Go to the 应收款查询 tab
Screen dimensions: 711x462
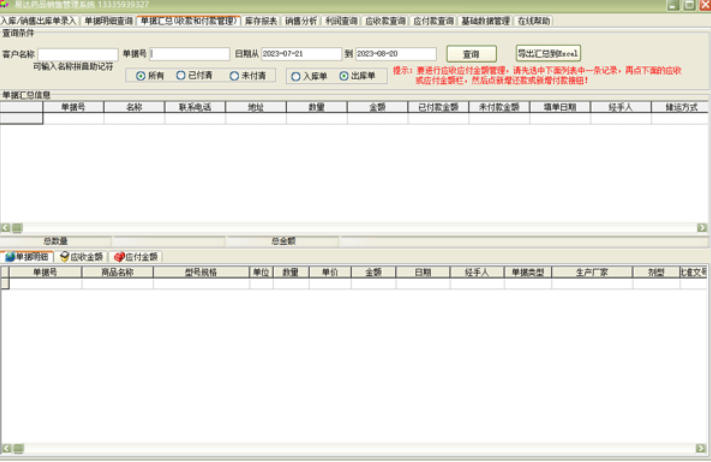click(x=385, y=21)
